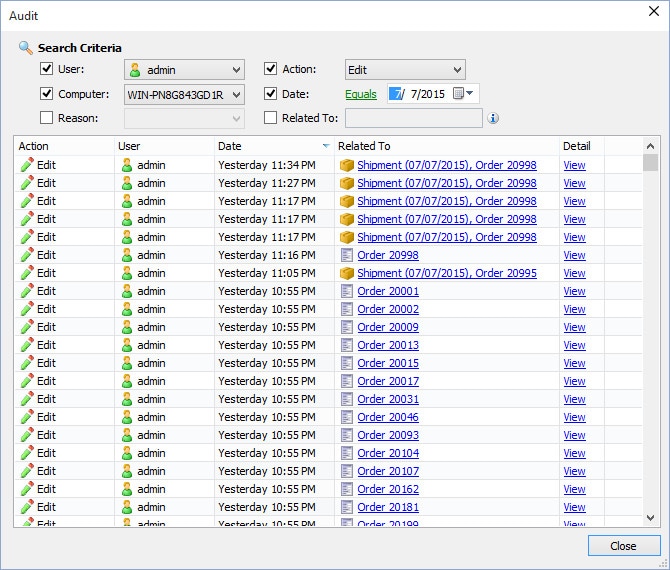
Task: Select the month part of the date field
Action: [397, 94]
